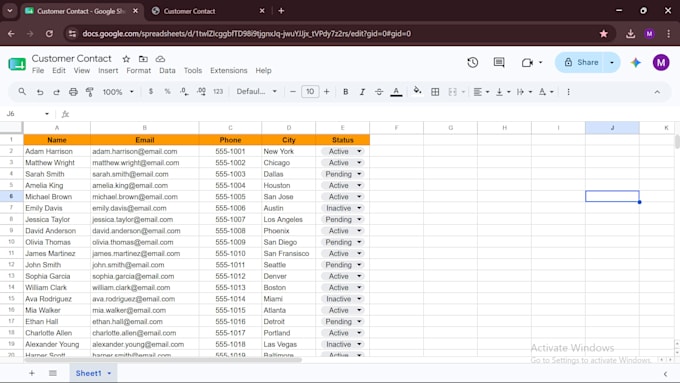
Task: Open the Tools menu
Action: pos(193,70)
